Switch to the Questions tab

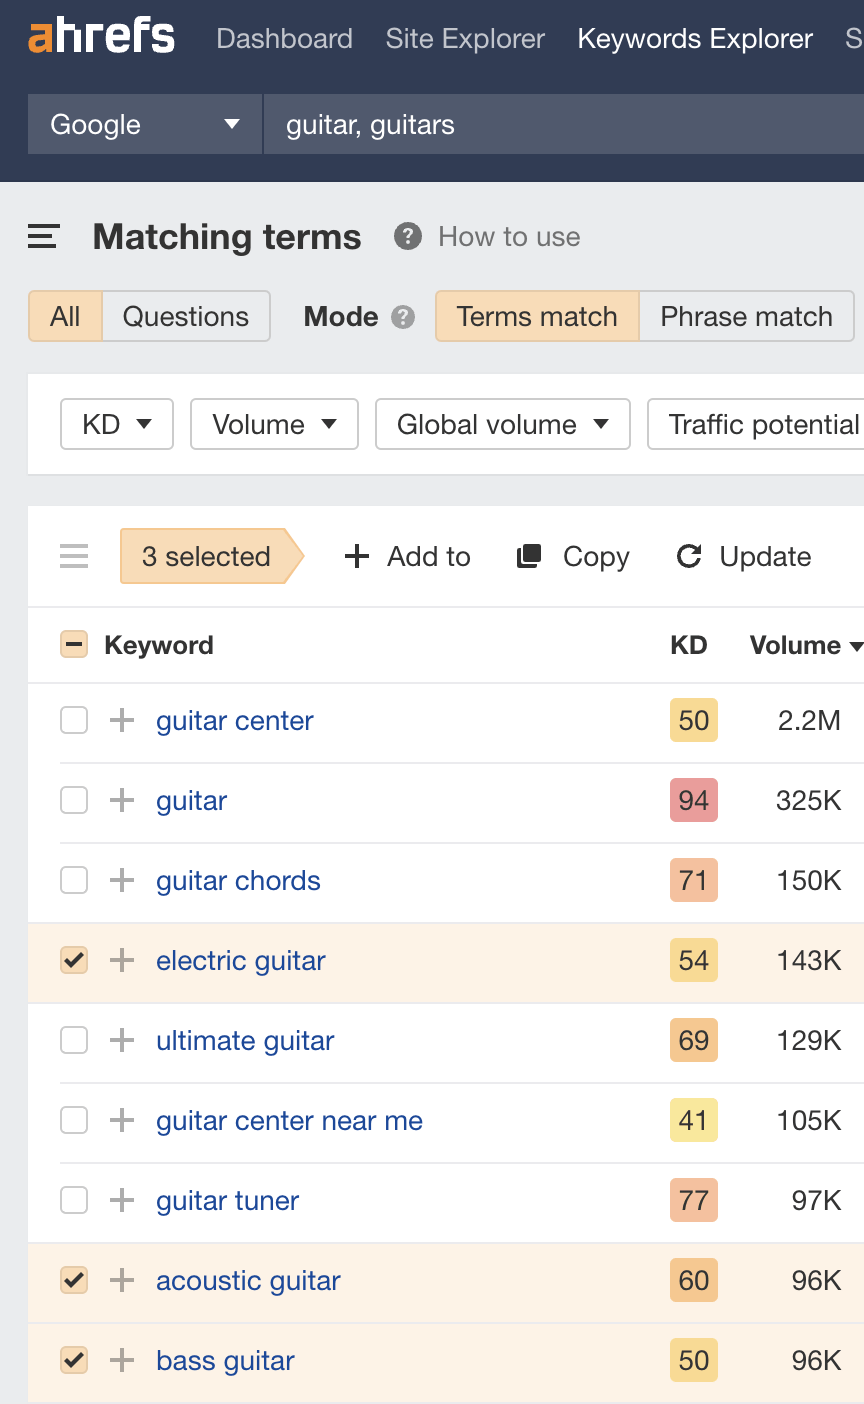(x=186, y=316)
